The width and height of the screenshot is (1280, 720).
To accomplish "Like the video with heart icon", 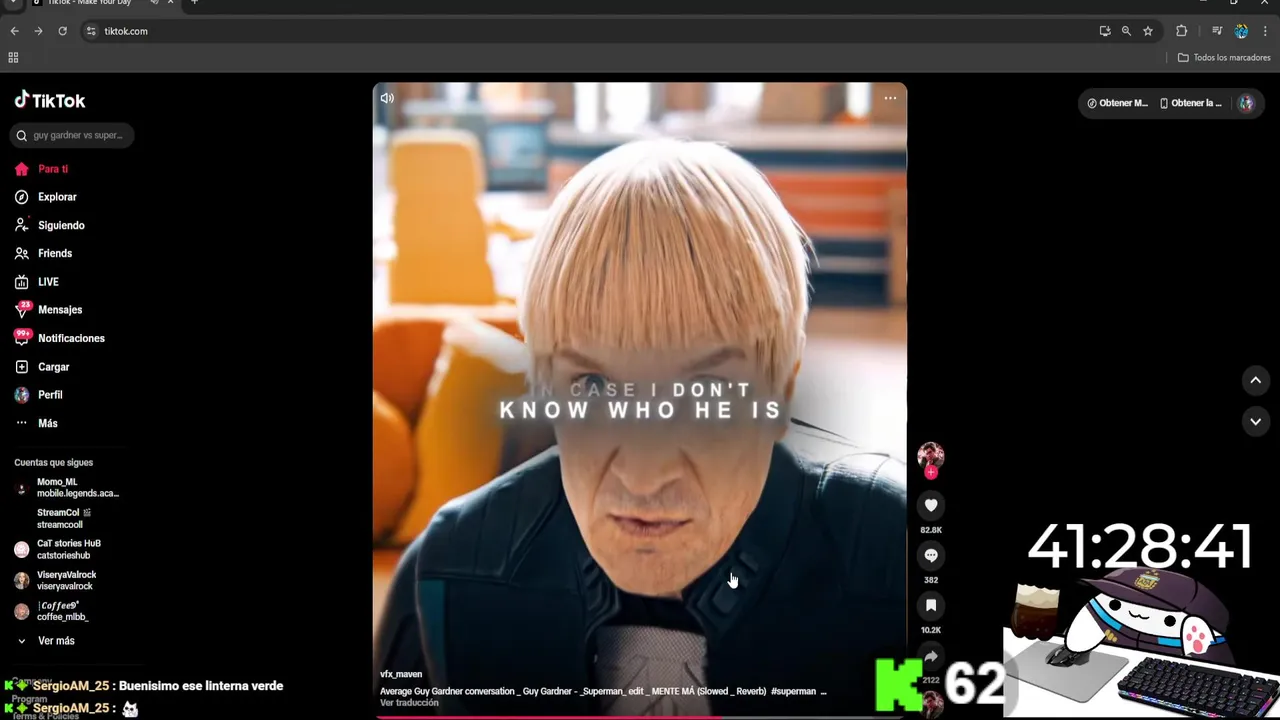I will (931, 506).
